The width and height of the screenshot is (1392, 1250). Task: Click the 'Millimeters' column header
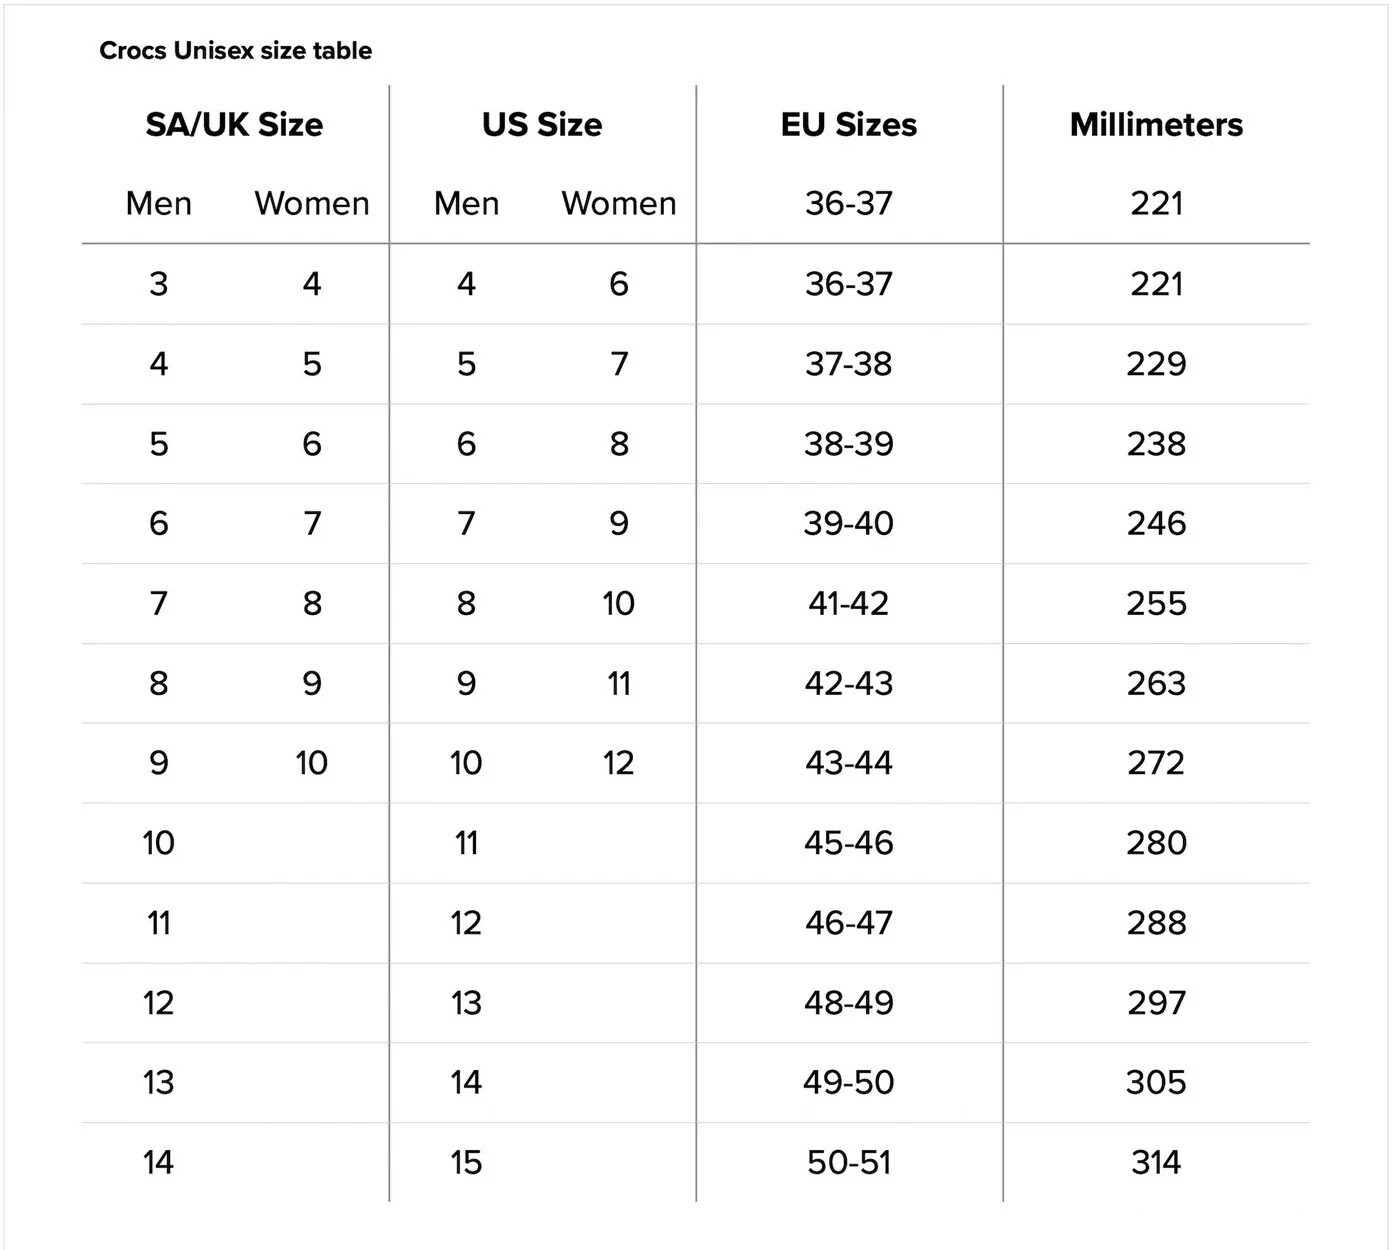click(1156, 125)
